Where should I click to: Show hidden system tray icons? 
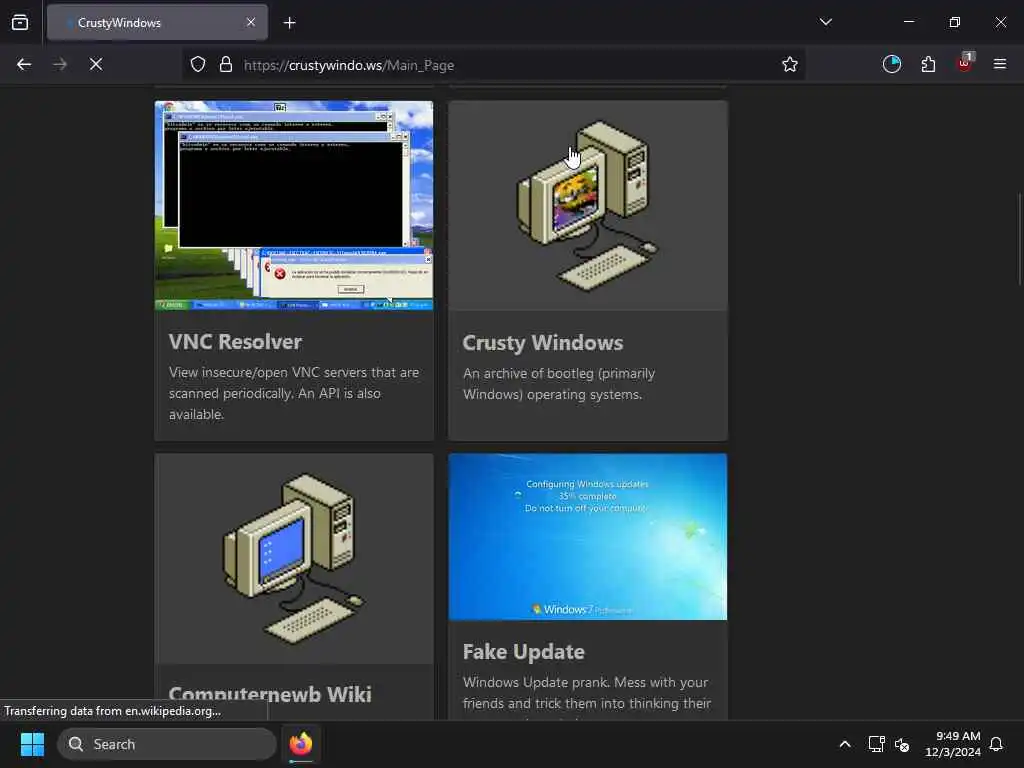click(x=844, y=744)
